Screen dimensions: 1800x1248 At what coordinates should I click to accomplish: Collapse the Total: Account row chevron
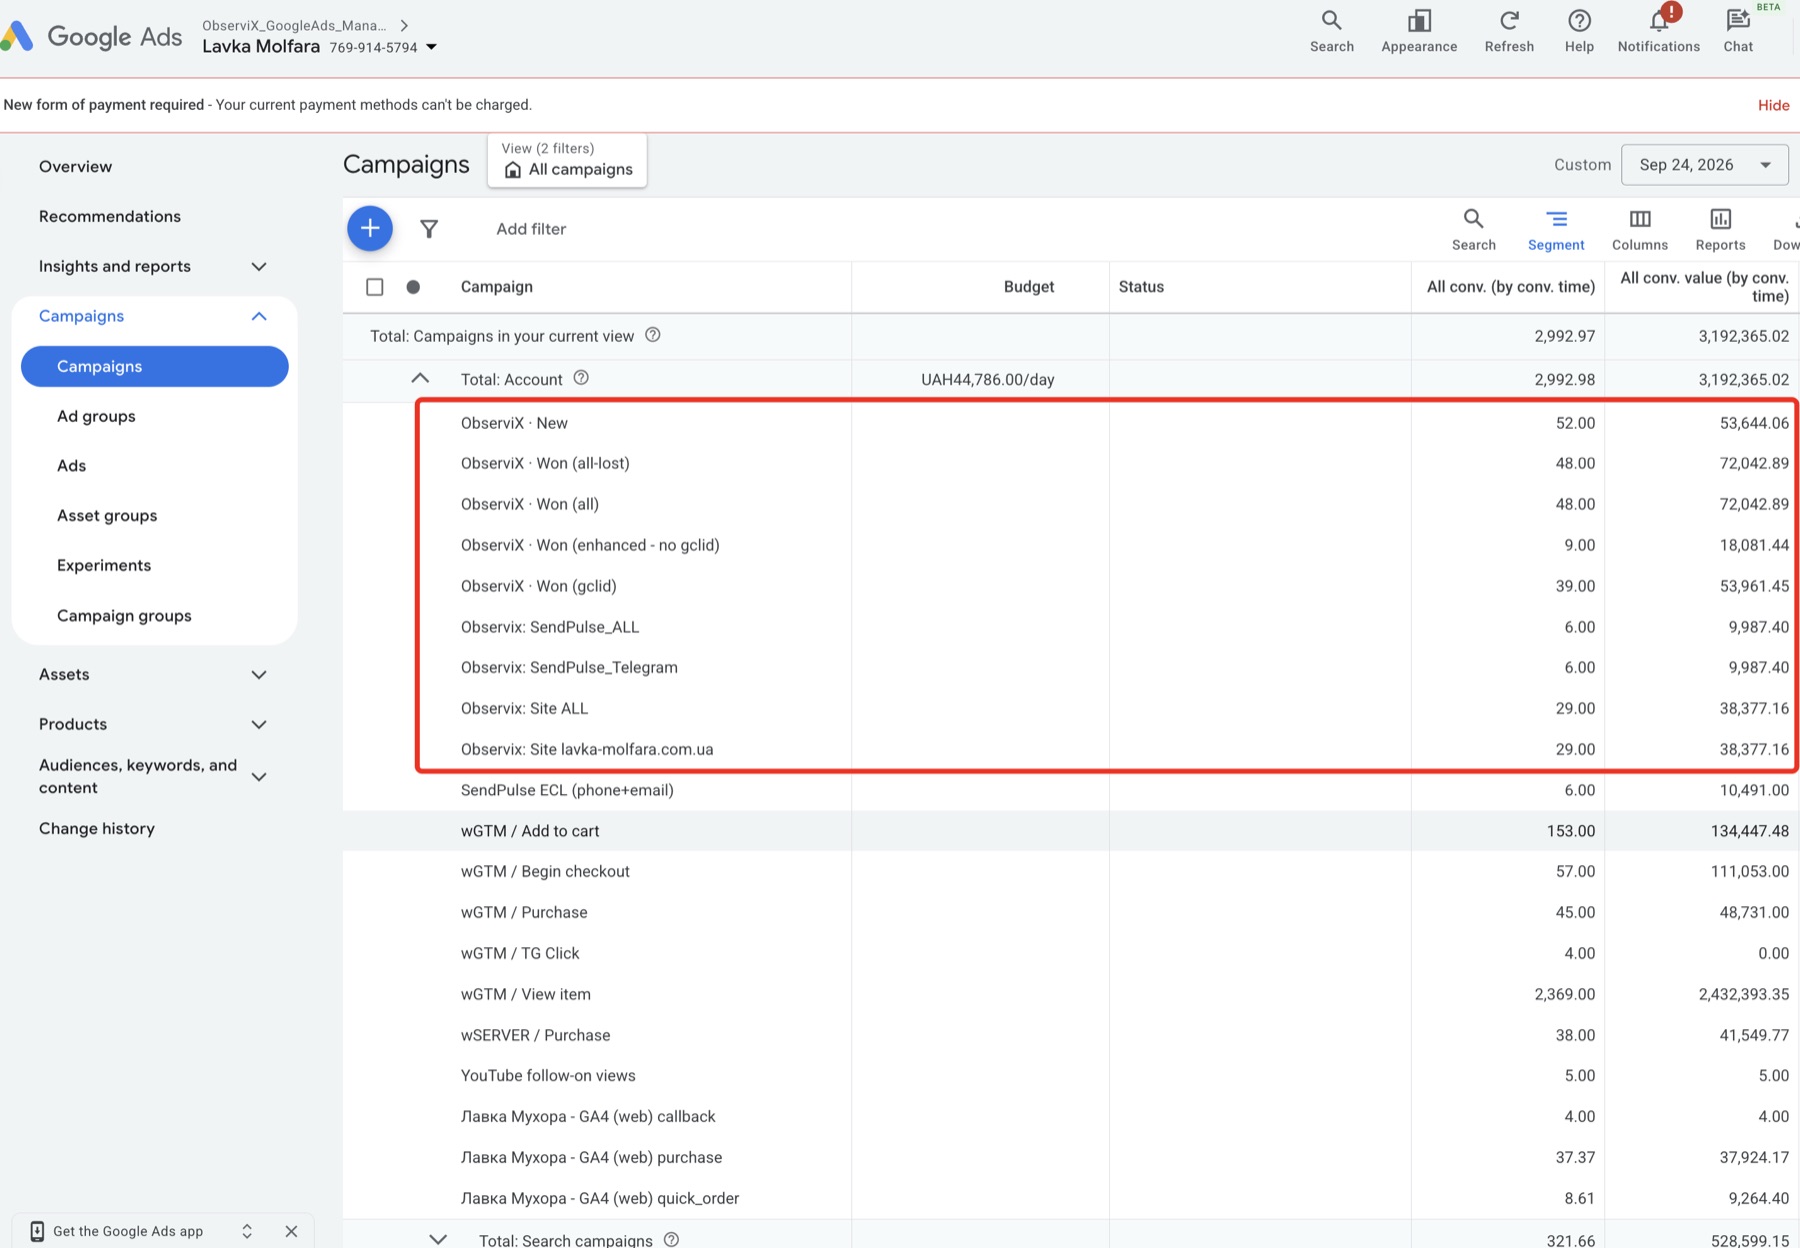[x=420, y=379]
